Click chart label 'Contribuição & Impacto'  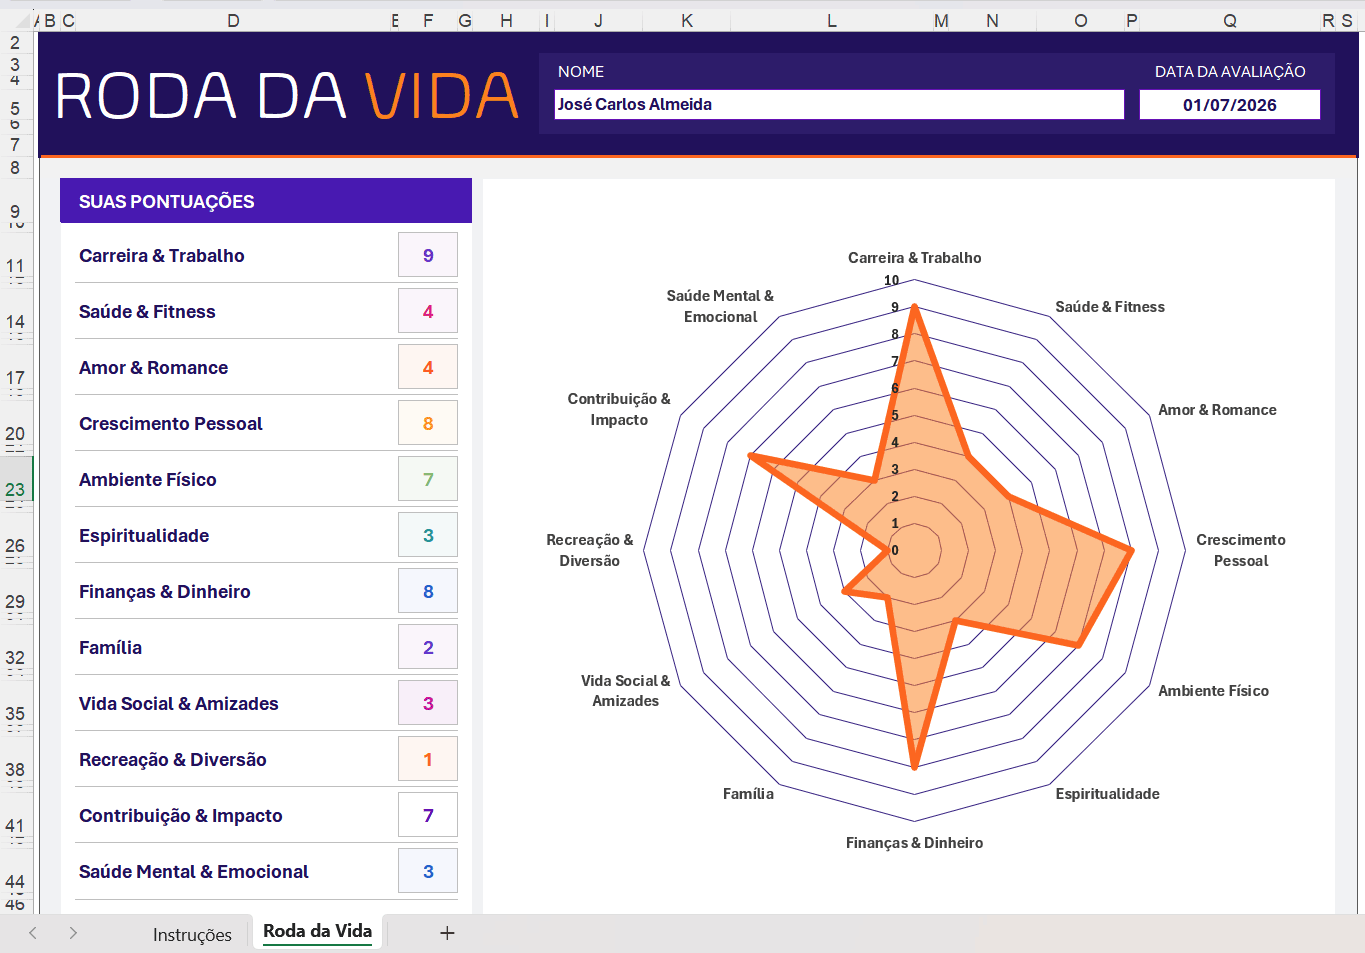[619, 409]
